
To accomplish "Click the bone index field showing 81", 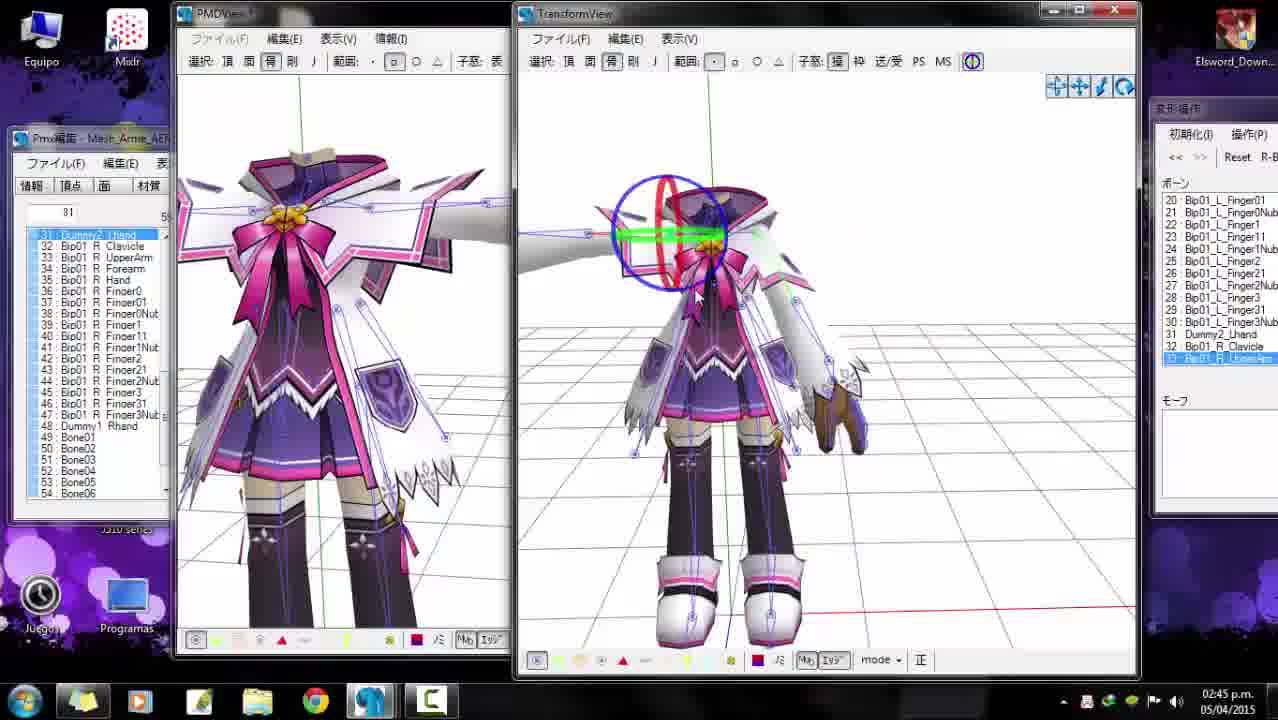I will click(x=53, y=212).
